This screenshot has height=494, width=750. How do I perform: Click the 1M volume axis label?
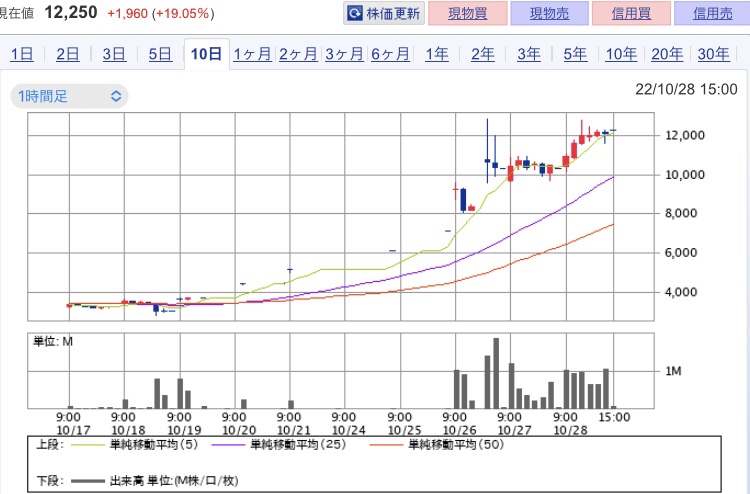tap(673, 371)
